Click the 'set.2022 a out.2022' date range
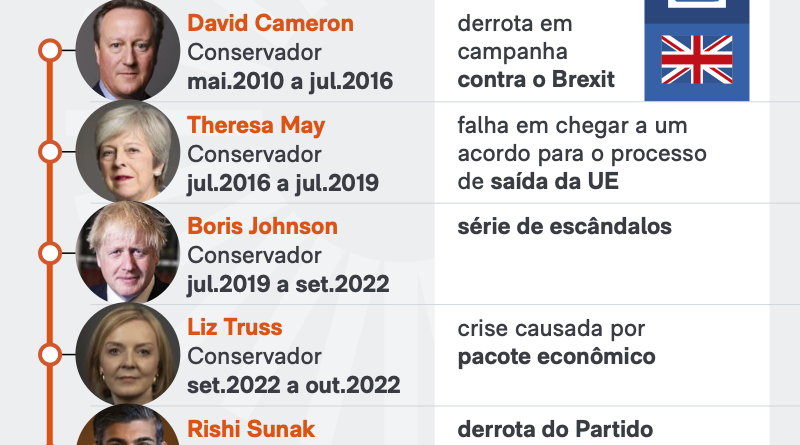The image size is (800, 445). [x=293, y=385]
